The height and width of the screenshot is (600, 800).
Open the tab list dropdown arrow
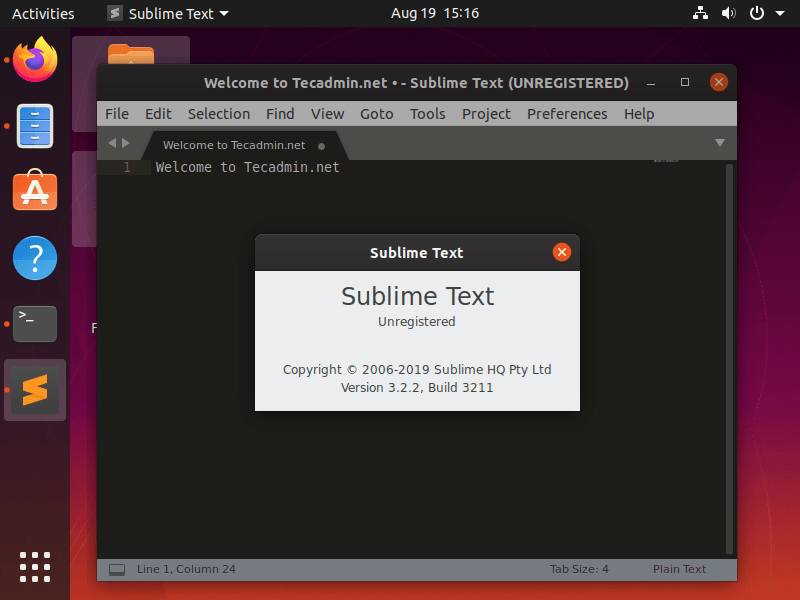tap(719, 143)
